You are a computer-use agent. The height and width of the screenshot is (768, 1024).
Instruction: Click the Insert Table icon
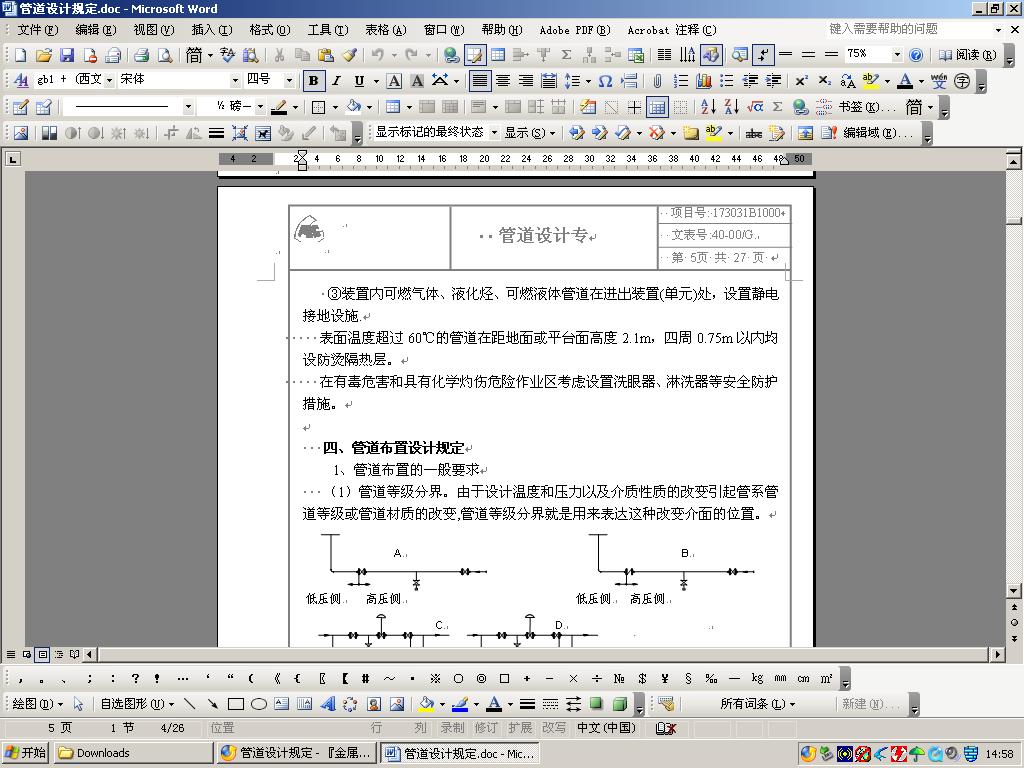click(x=498, y=56)
